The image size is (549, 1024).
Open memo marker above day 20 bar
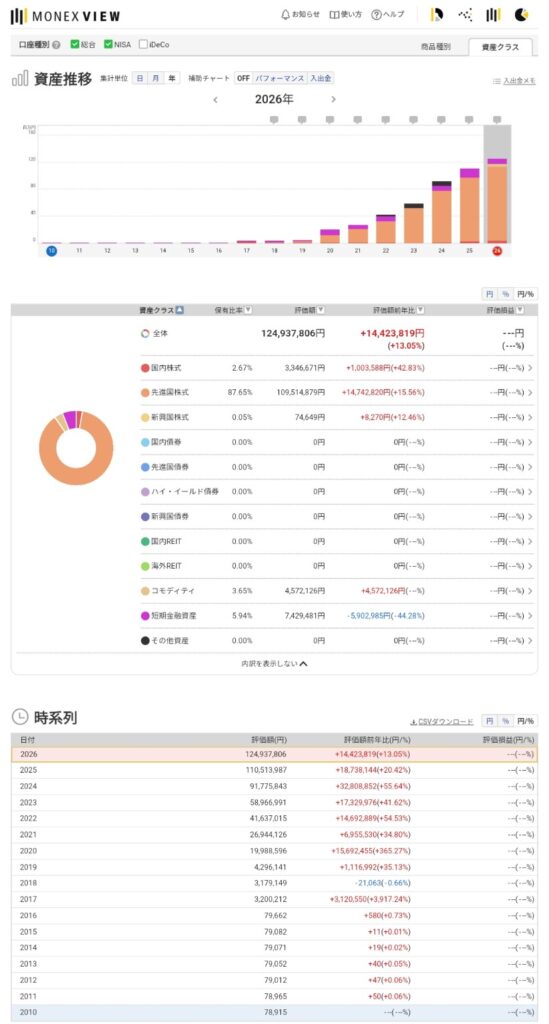click(330, 120)
